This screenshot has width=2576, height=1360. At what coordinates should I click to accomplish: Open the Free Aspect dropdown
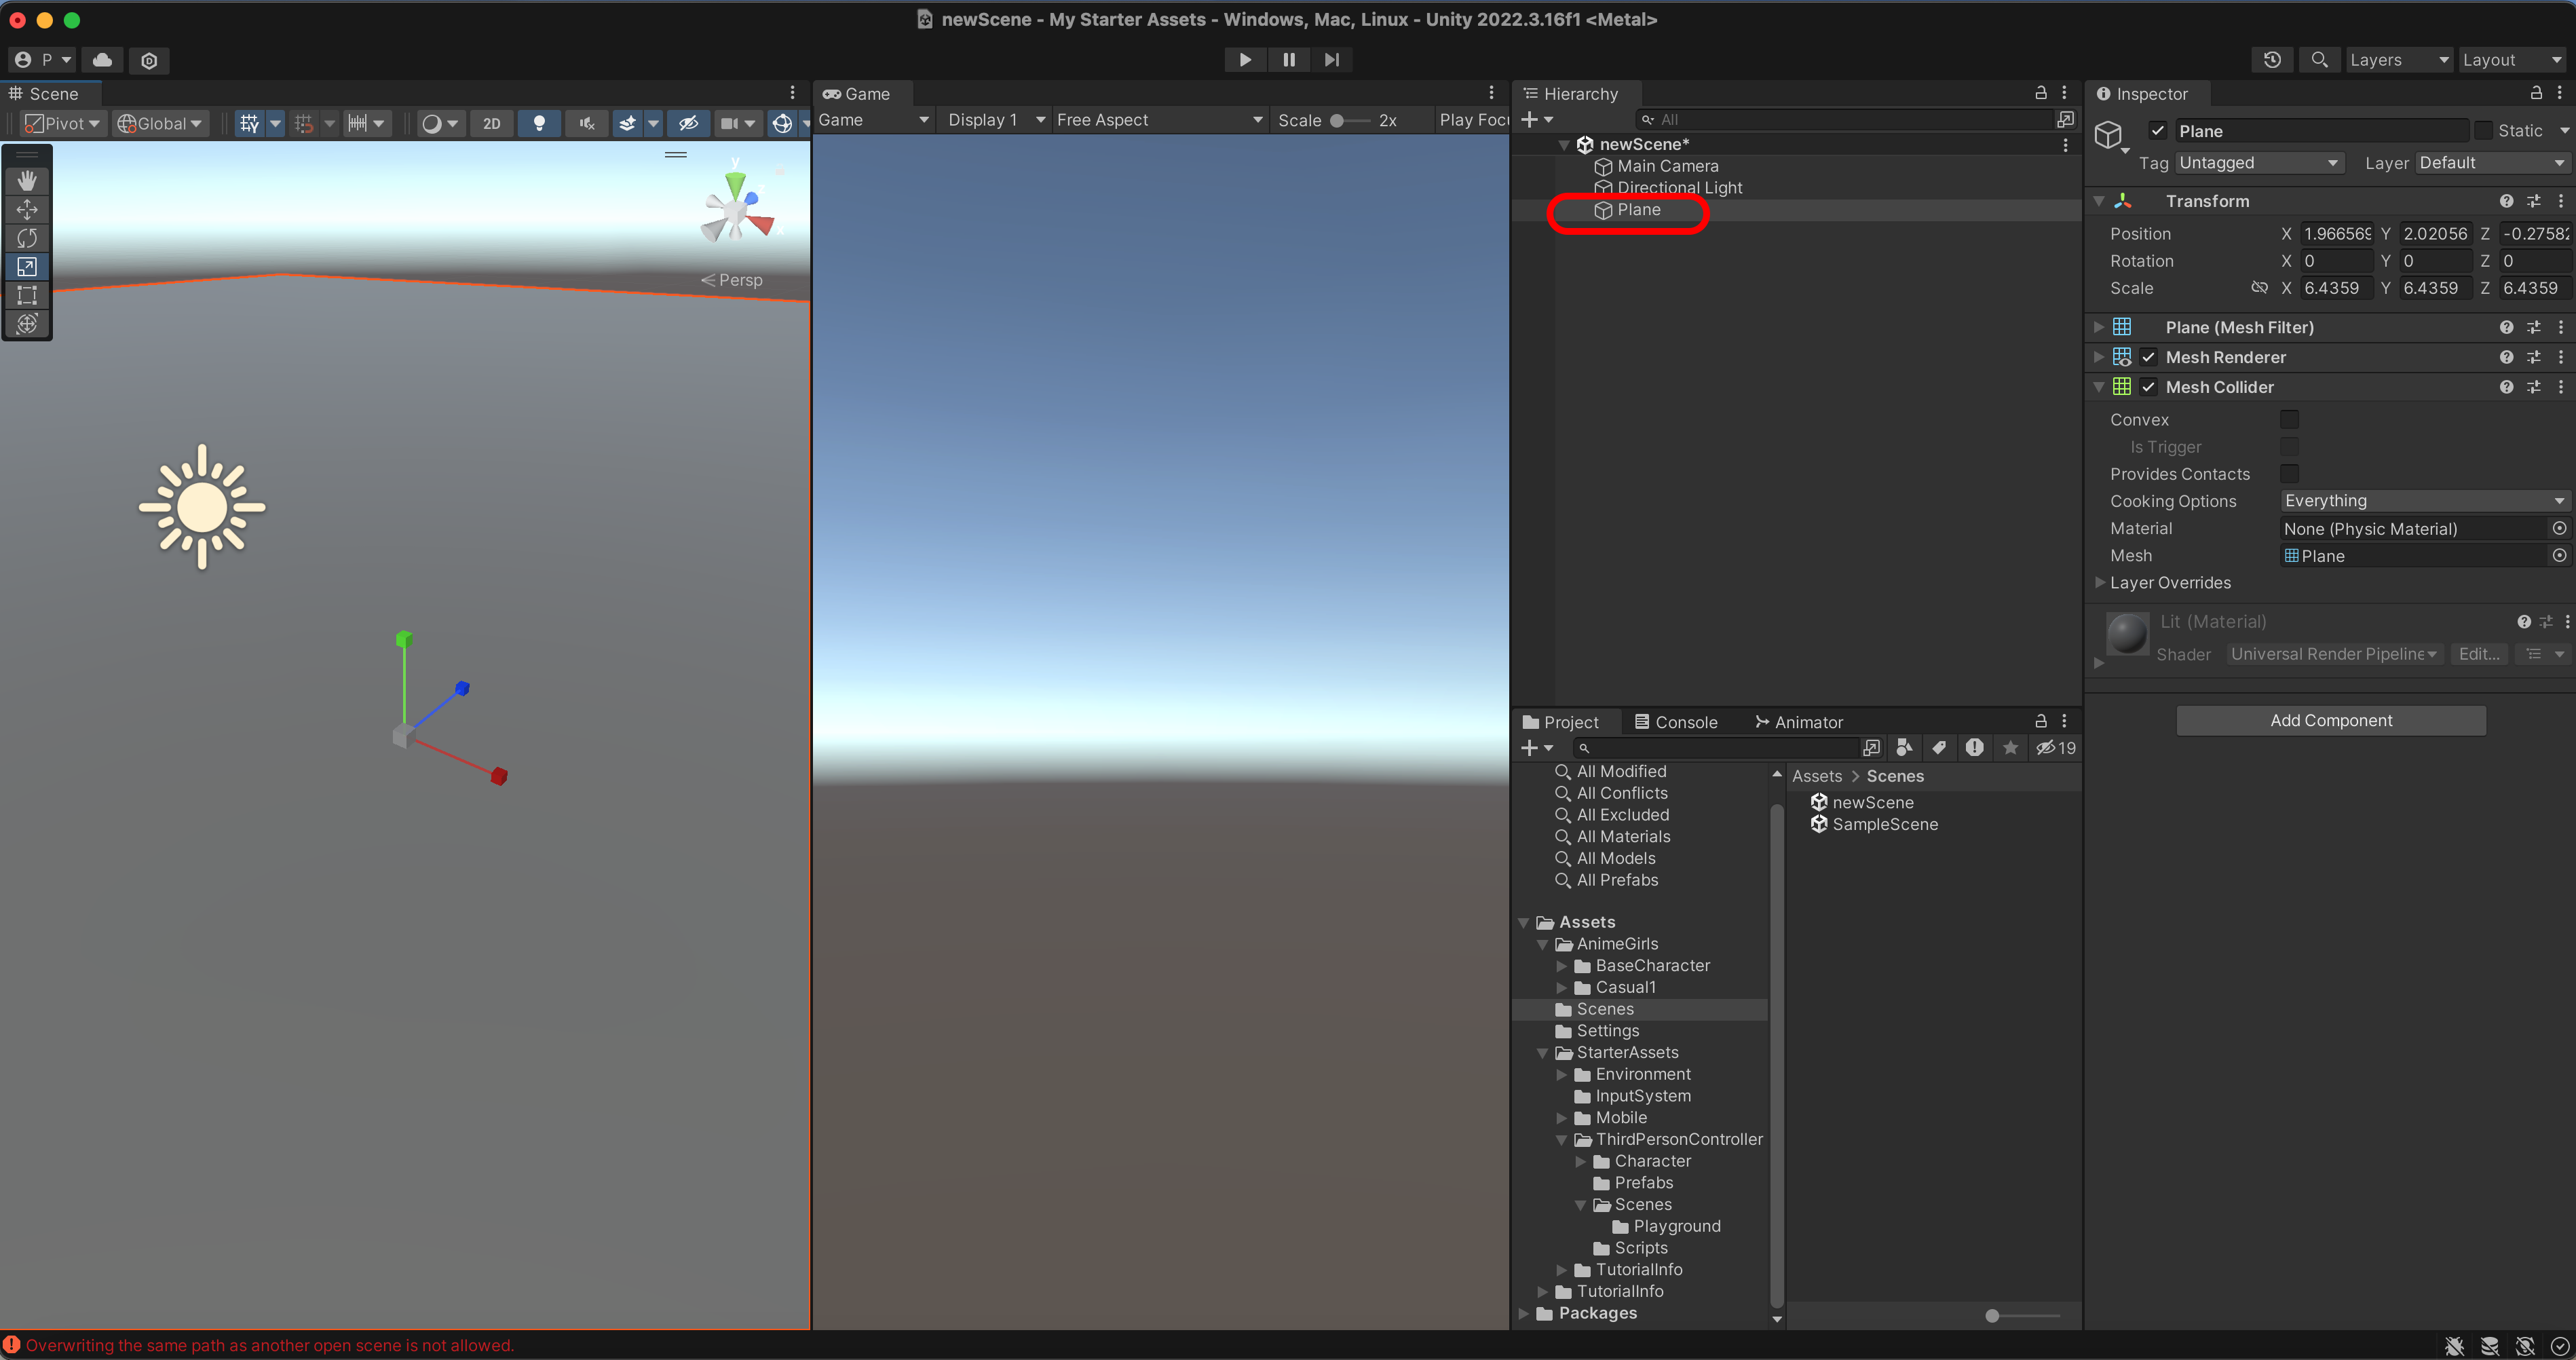tap(1159, 120)
